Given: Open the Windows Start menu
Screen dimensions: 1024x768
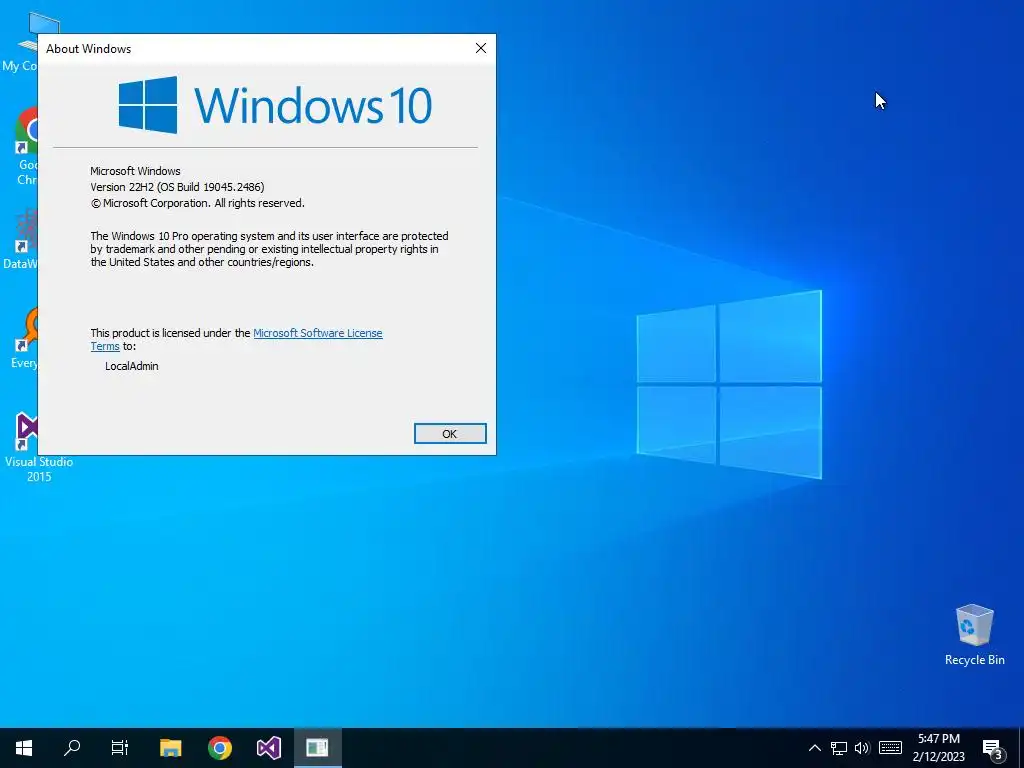Looking at the screenshot, I should coord(24,748).
